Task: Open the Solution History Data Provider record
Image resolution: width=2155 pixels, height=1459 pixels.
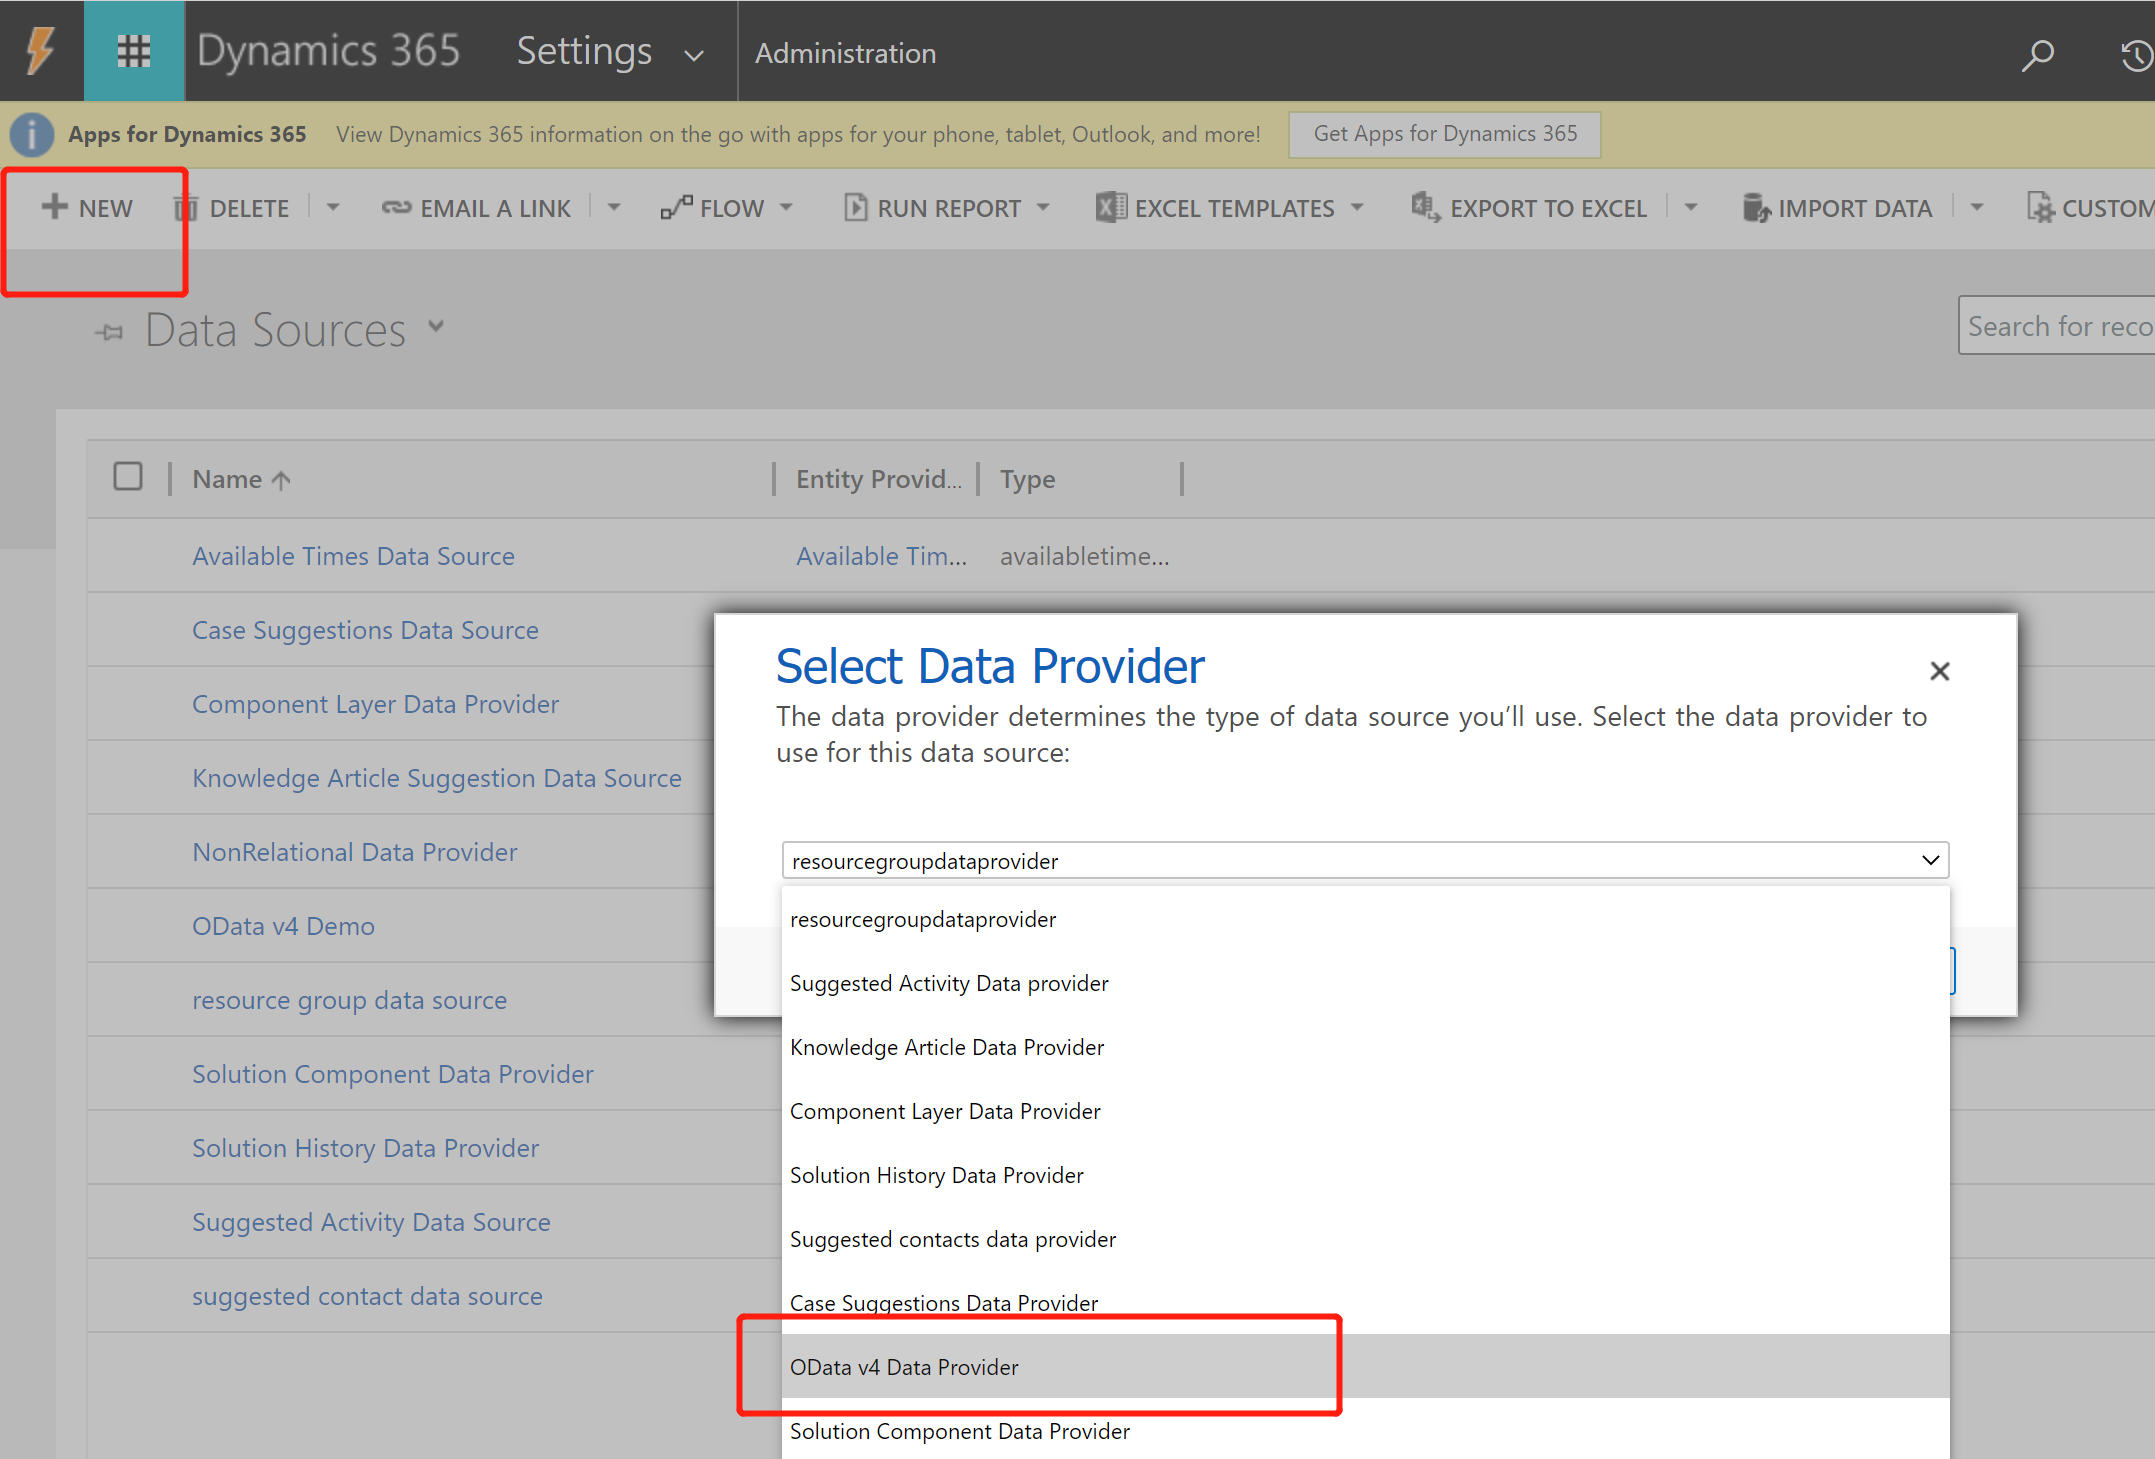Action: [x=365, y=1147]
